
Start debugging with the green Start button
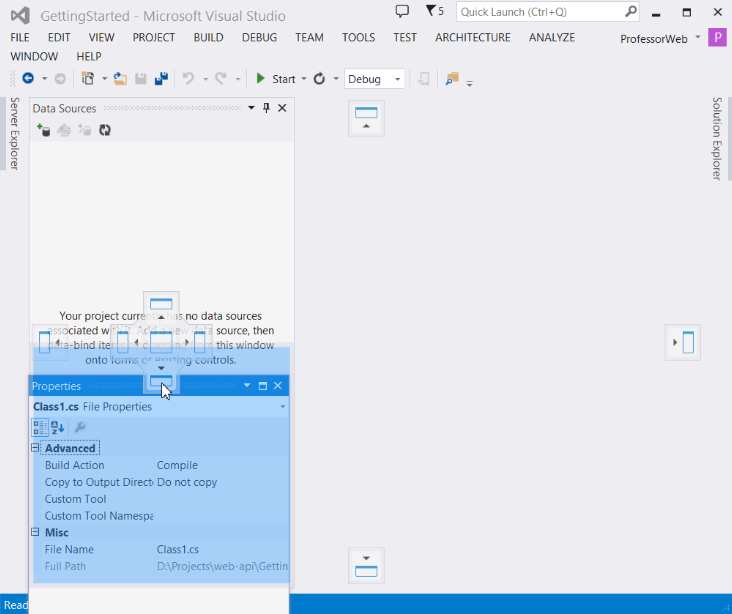275,79
